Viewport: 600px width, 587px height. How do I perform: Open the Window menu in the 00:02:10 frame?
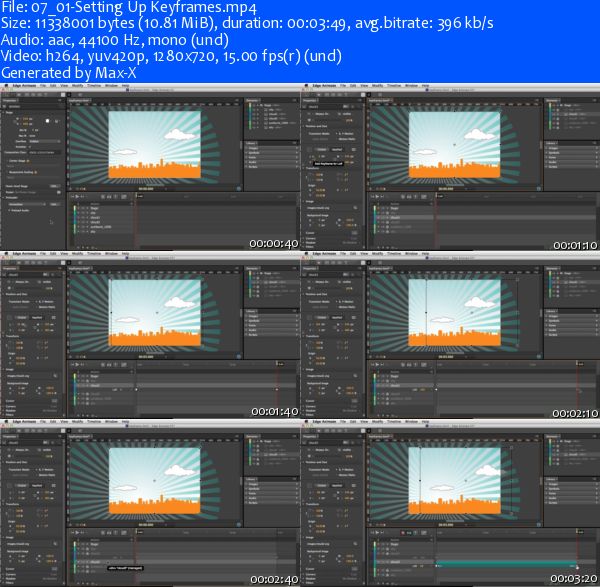pos(411,253)
